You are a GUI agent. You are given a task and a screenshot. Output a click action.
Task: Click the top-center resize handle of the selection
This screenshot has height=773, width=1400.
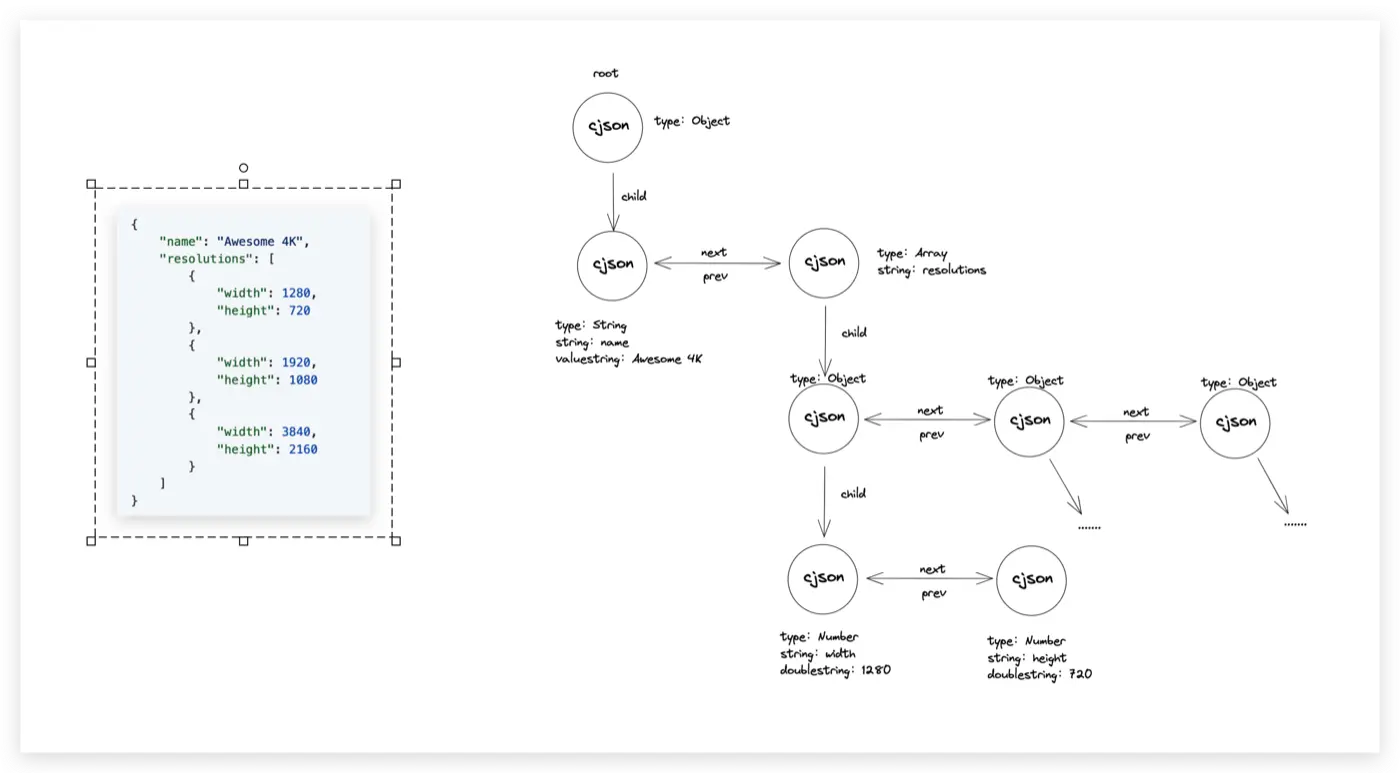[243, 184]
